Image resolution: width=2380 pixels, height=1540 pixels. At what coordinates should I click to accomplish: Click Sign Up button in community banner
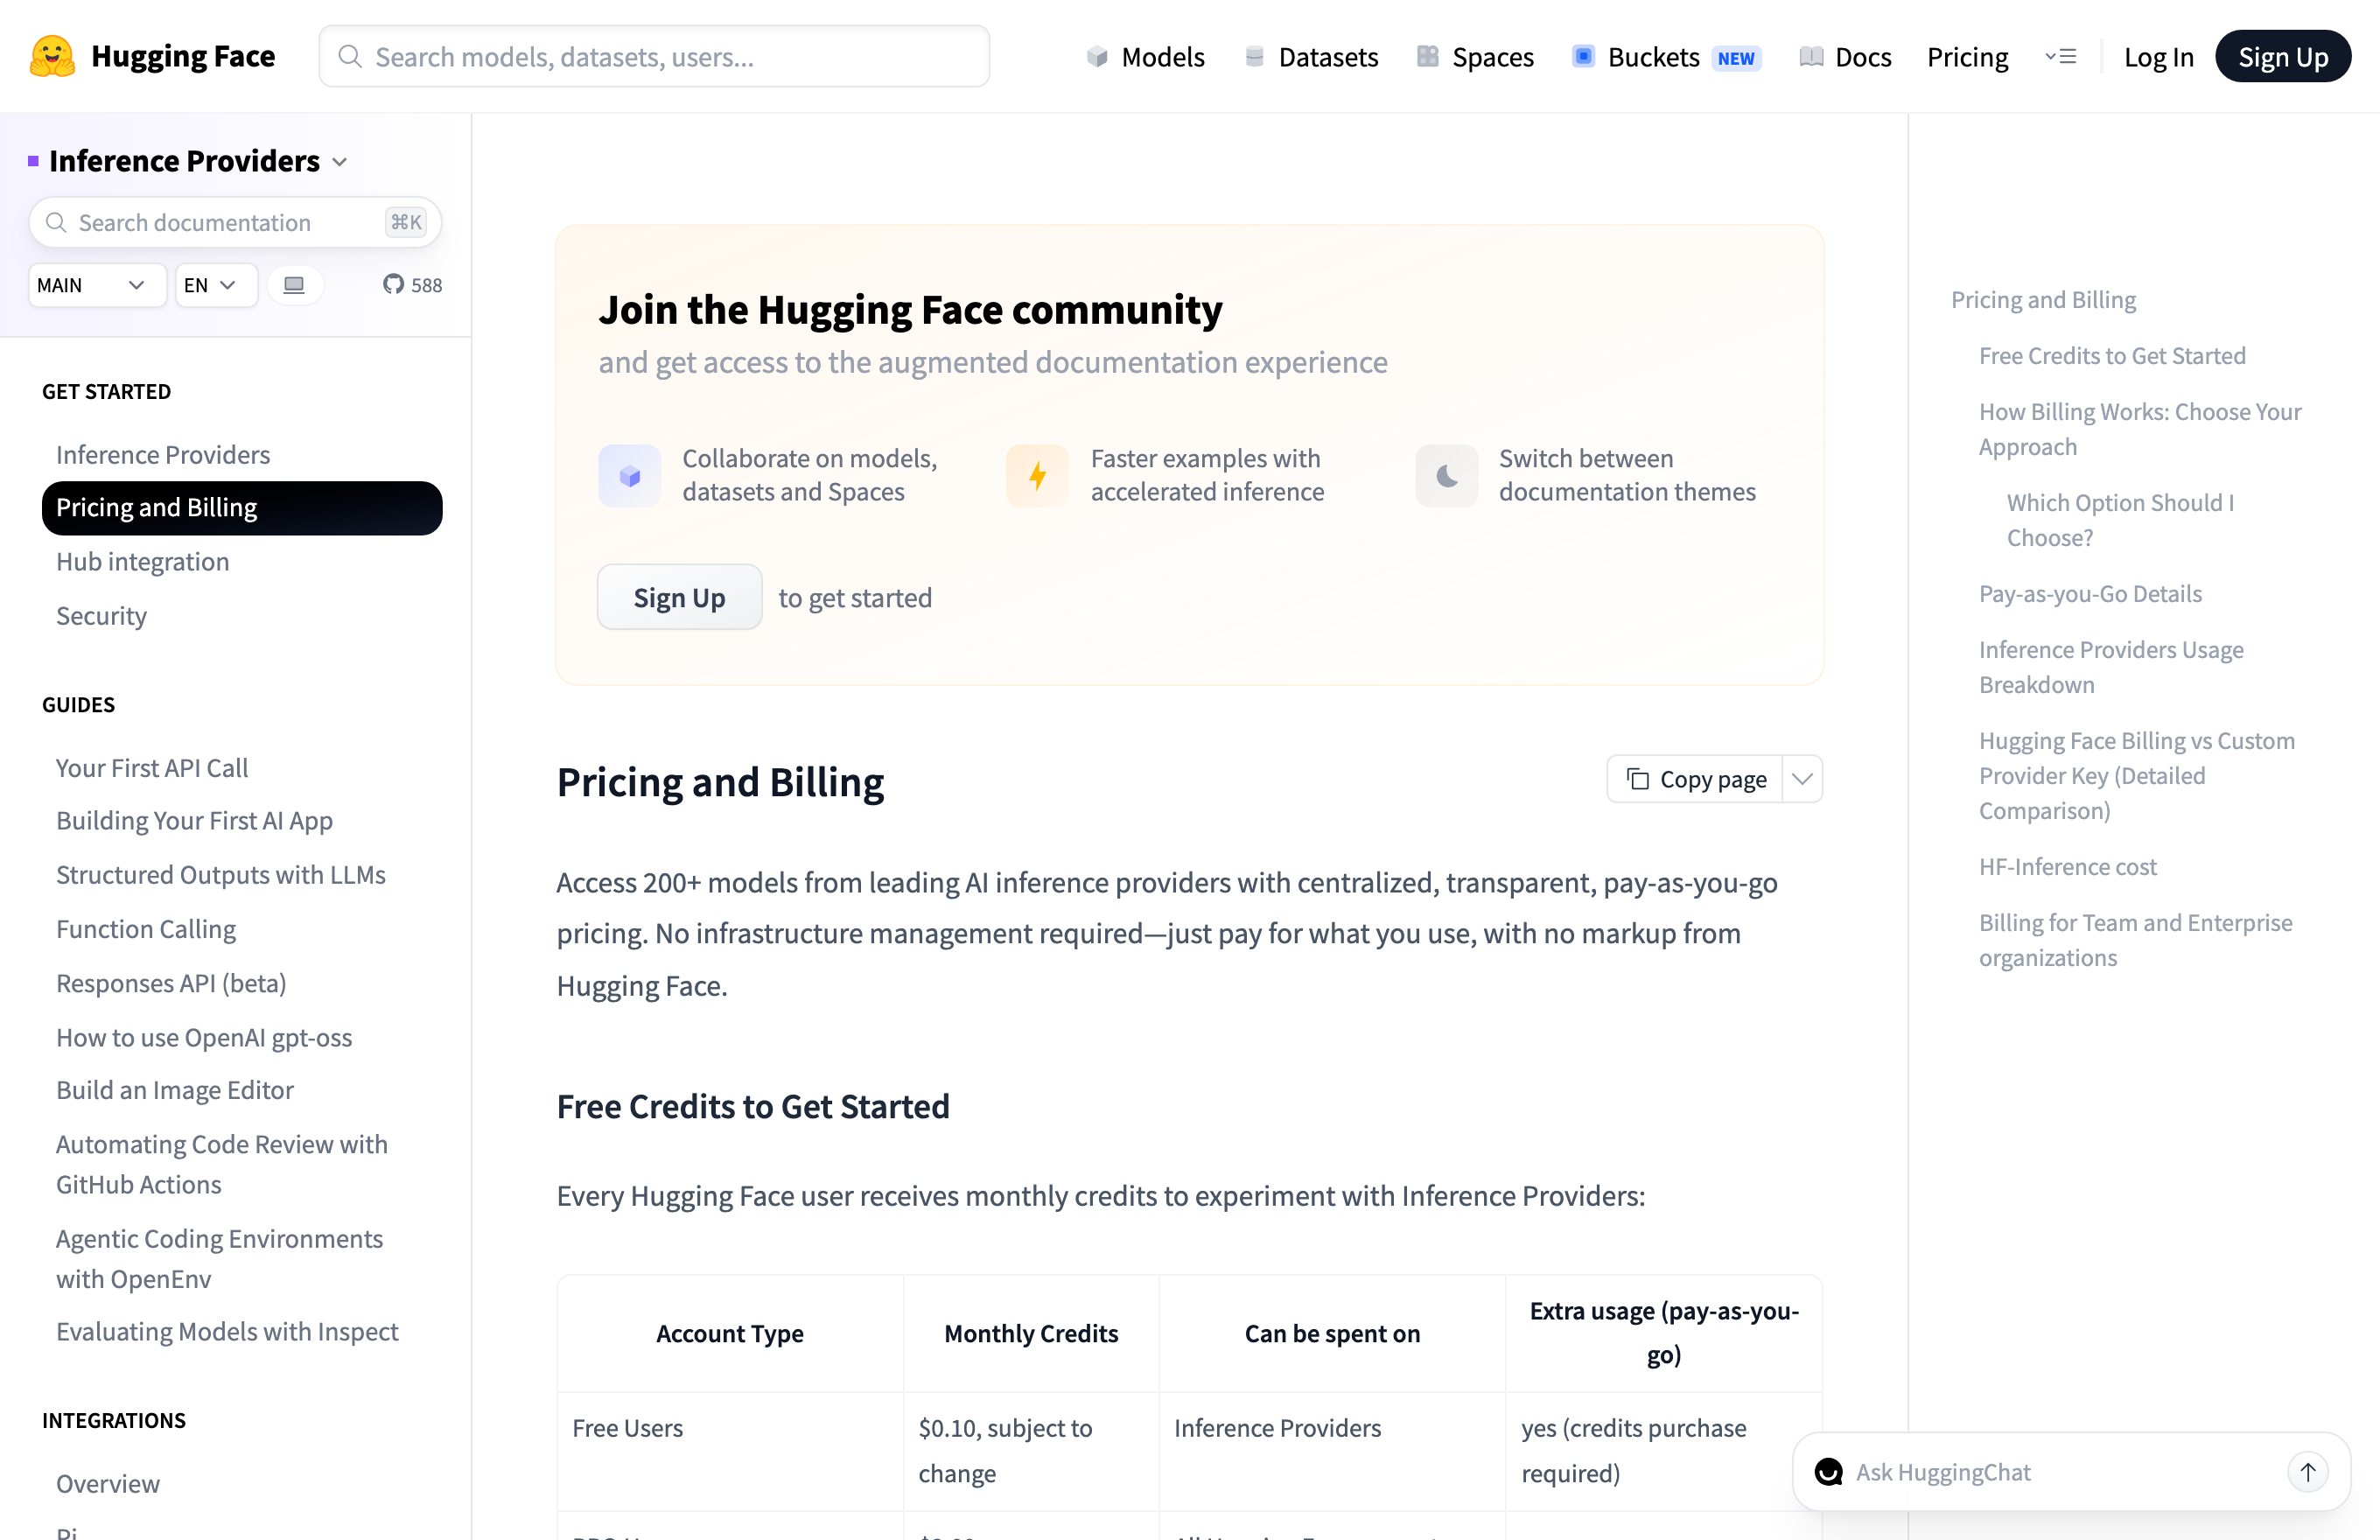[x=679, y=597]
